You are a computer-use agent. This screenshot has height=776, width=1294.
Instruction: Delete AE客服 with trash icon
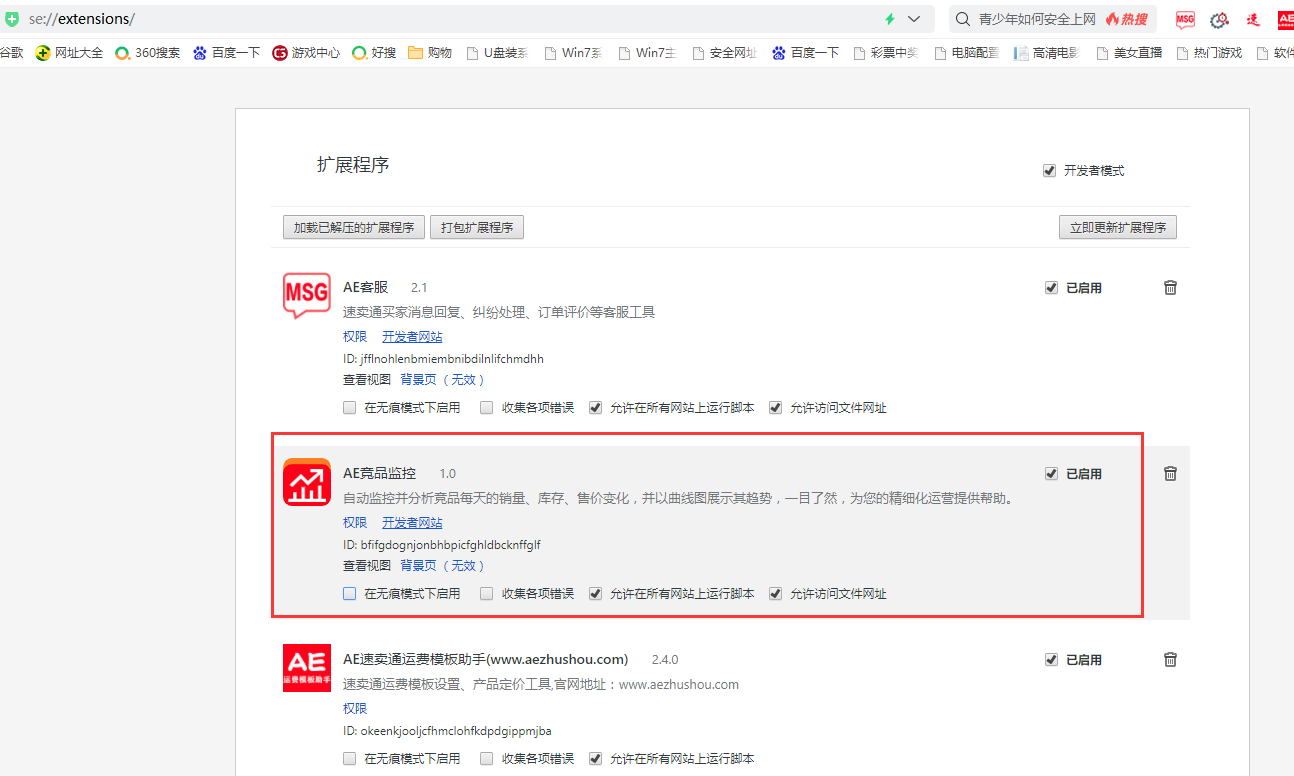pyautogui.click(x=1170, y=287)
